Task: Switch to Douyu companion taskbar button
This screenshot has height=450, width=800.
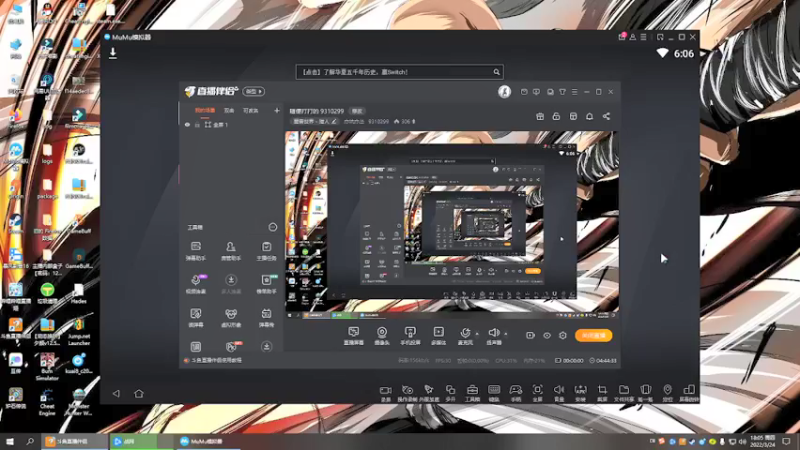Action: click(x=74, y=441)
